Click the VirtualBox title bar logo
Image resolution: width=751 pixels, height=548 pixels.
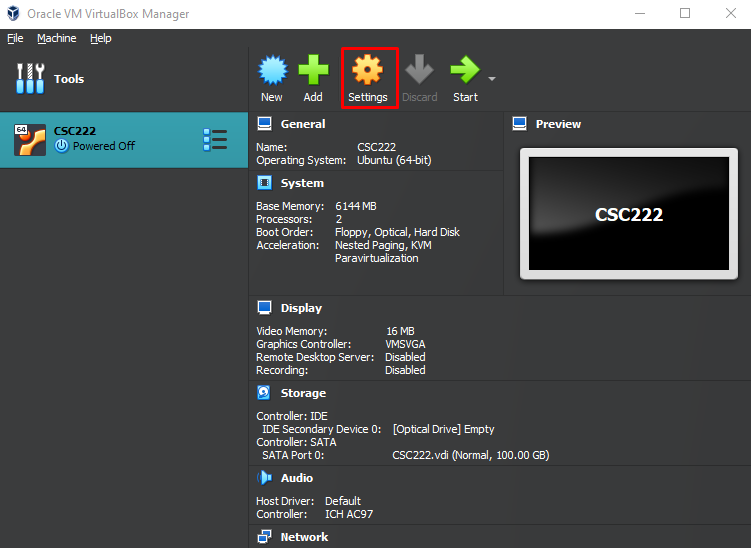pos(14,14)
